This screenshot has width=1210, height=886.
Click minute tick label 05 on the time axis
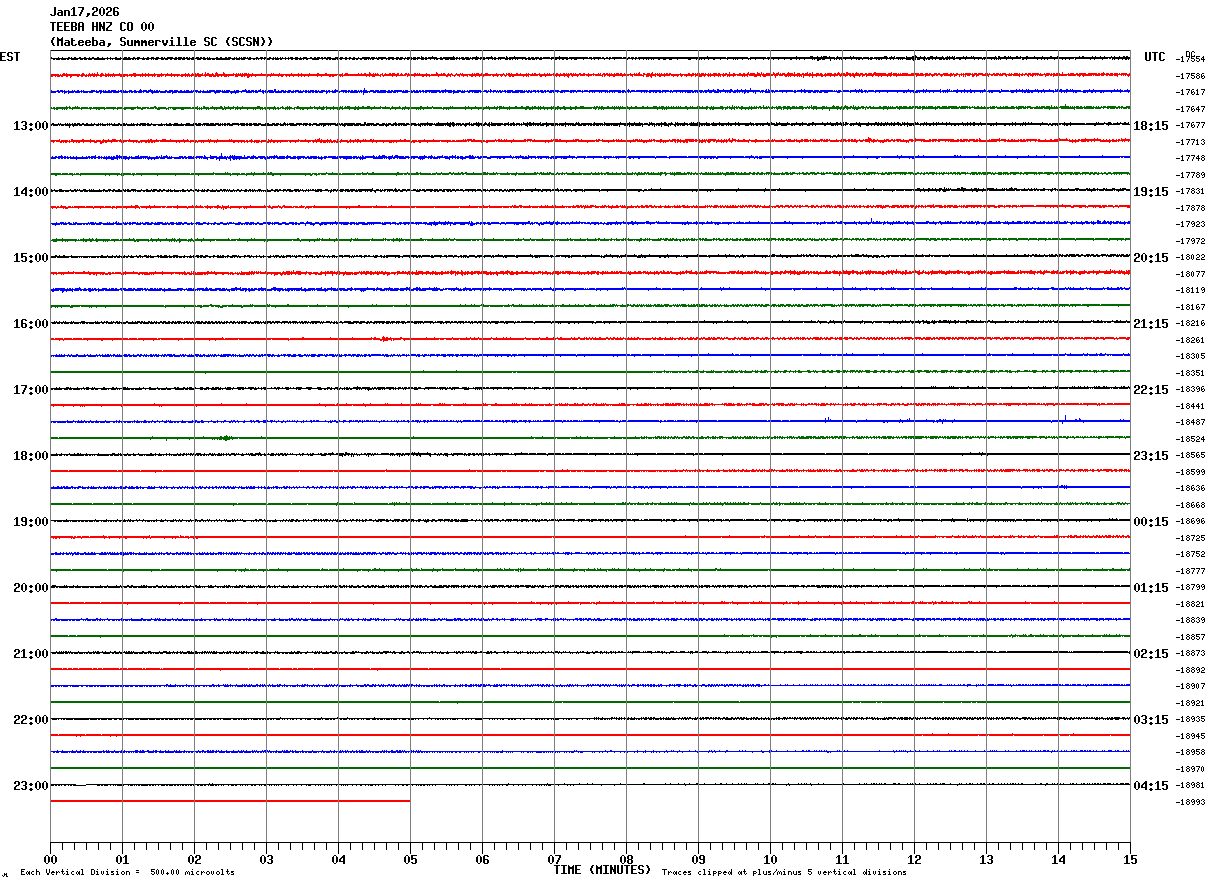click(x=410, y=860)
